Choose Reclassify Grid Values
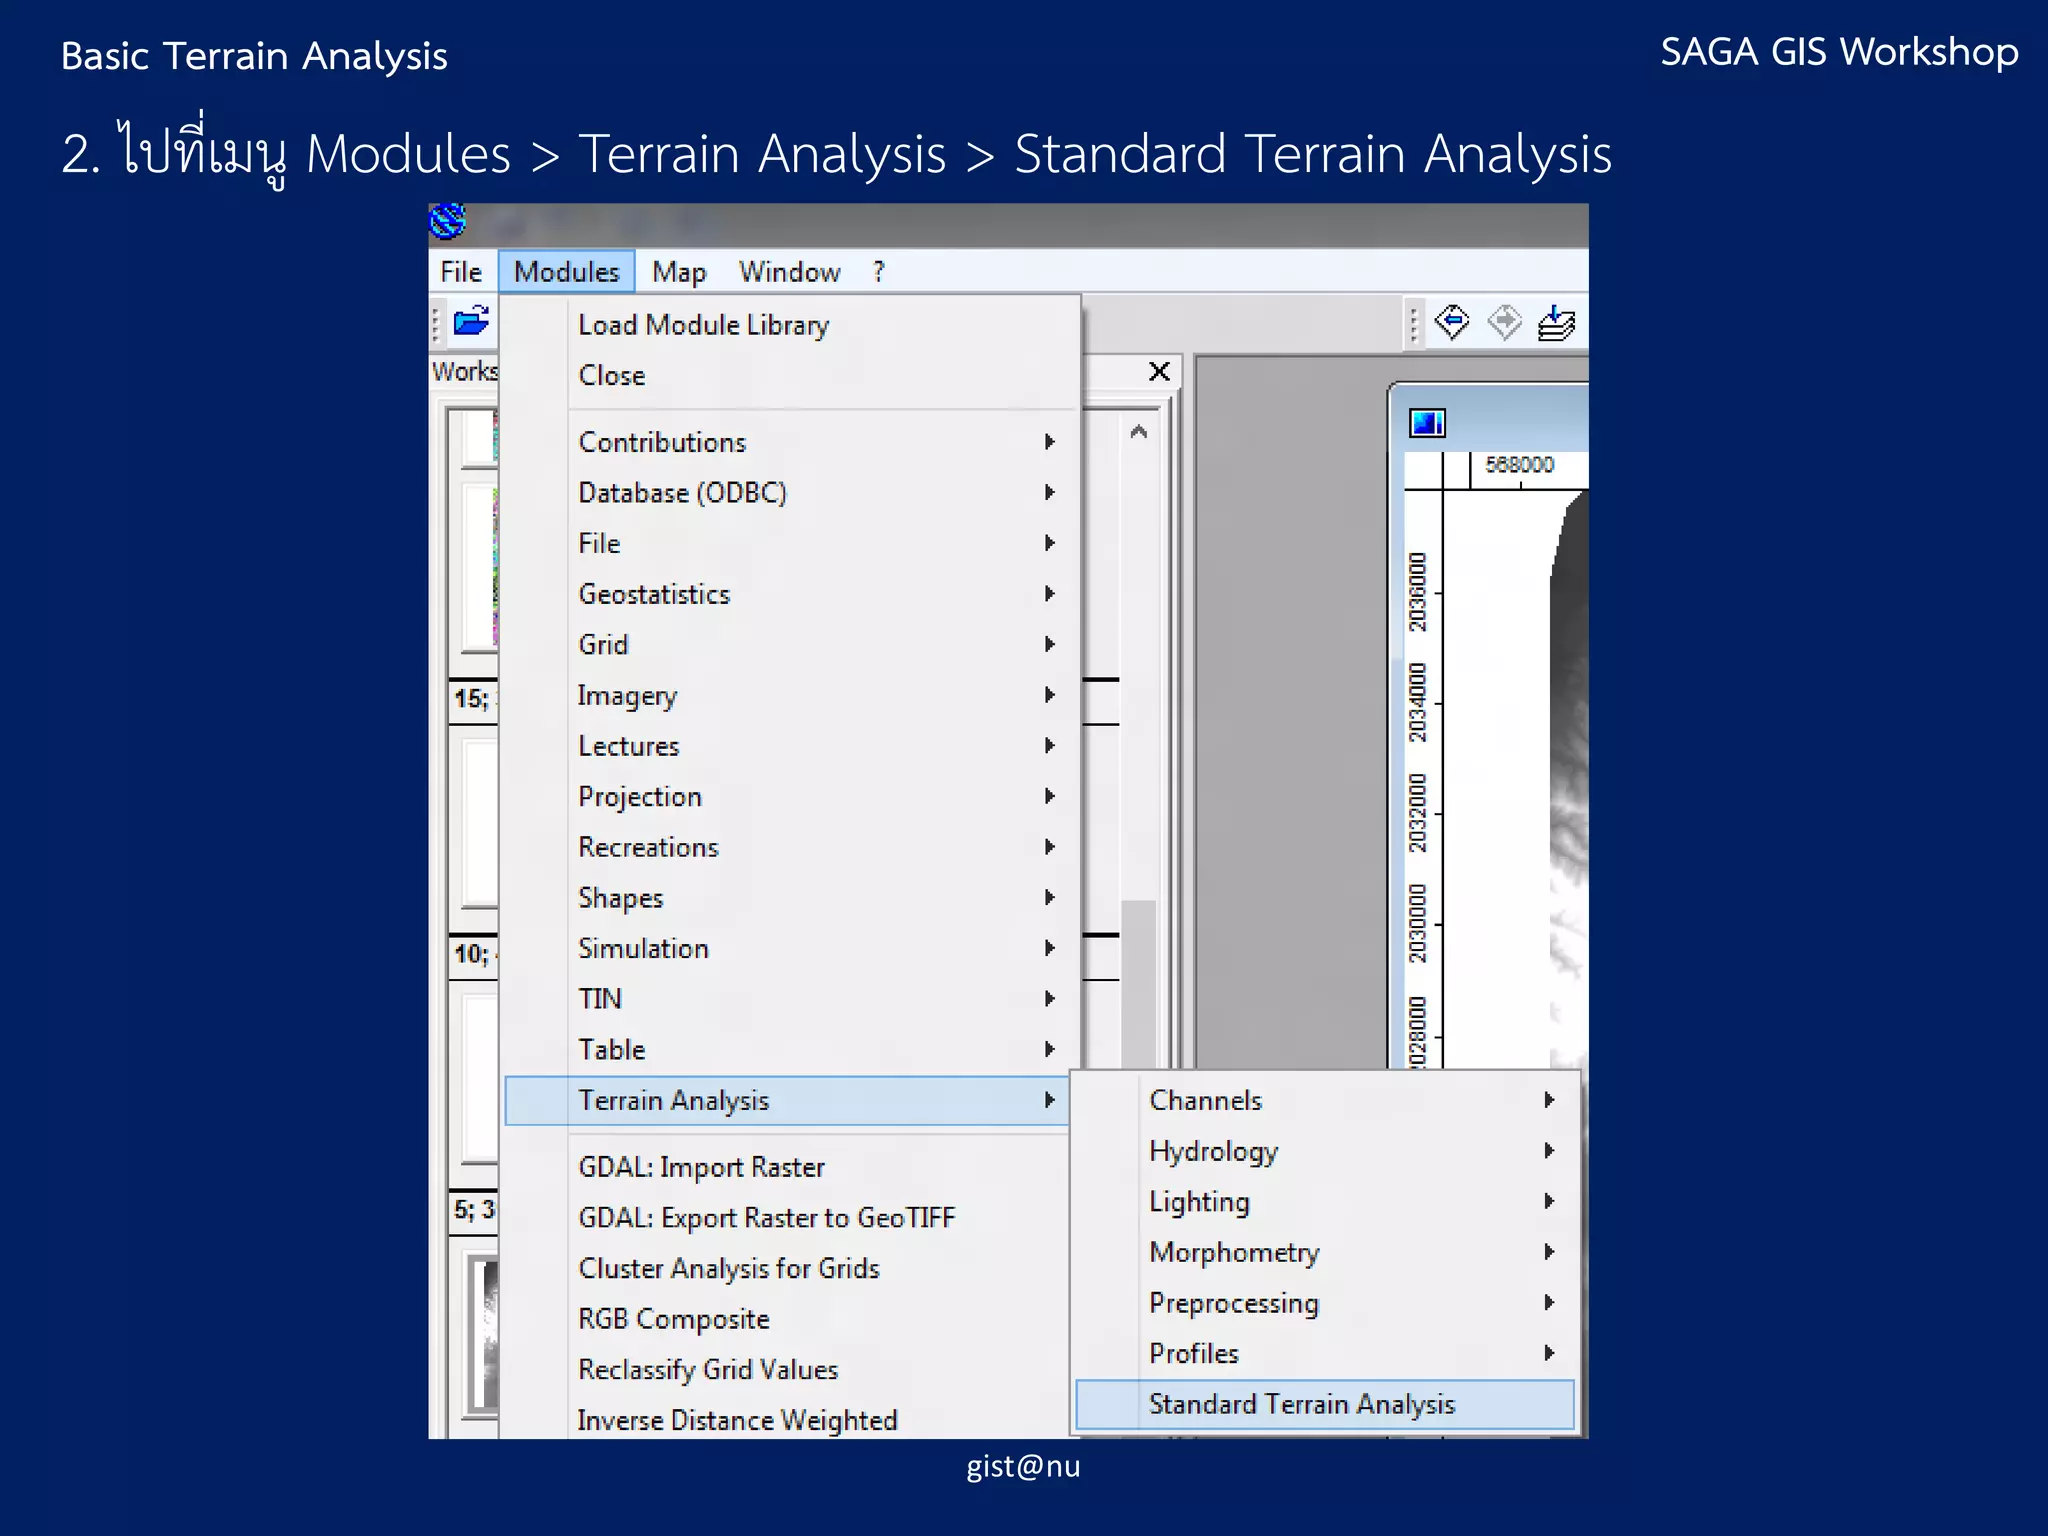This screenshot has height=1536, width=2048. (788, 1370)
